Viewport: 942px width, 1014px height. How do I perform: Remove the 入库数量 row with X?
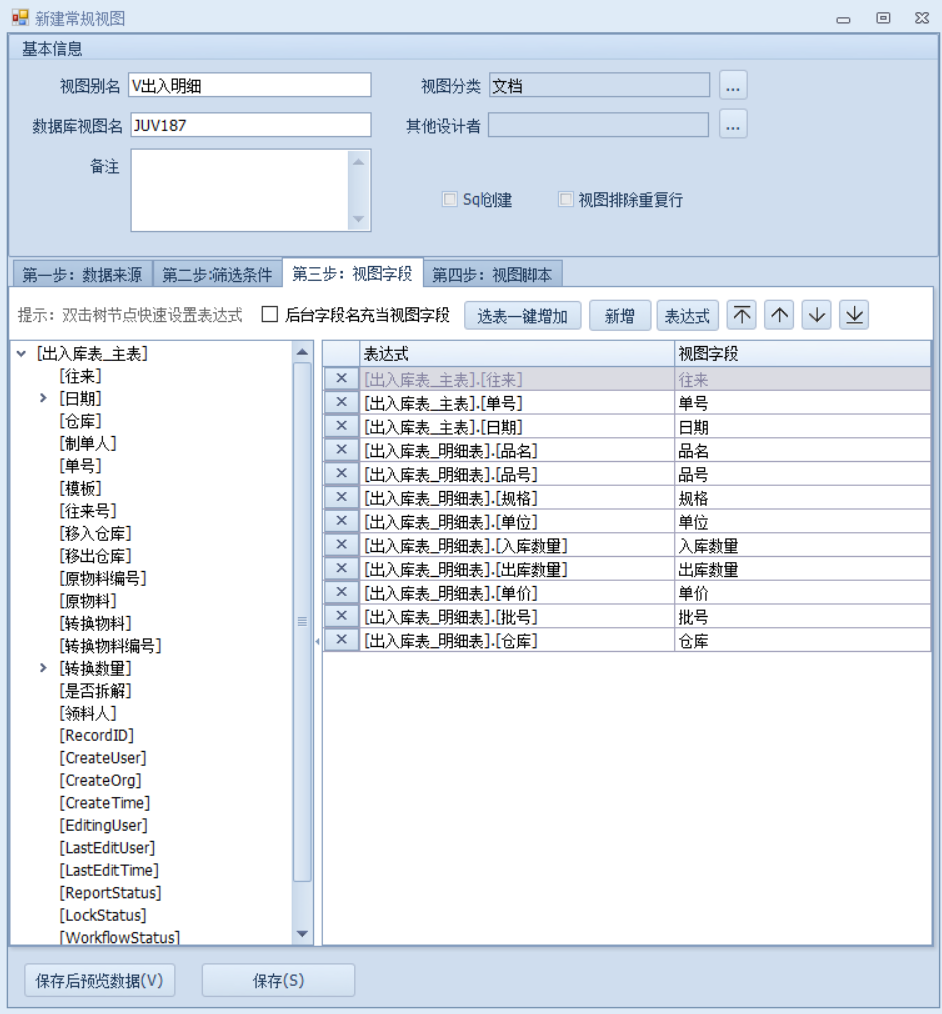[341, 546]
